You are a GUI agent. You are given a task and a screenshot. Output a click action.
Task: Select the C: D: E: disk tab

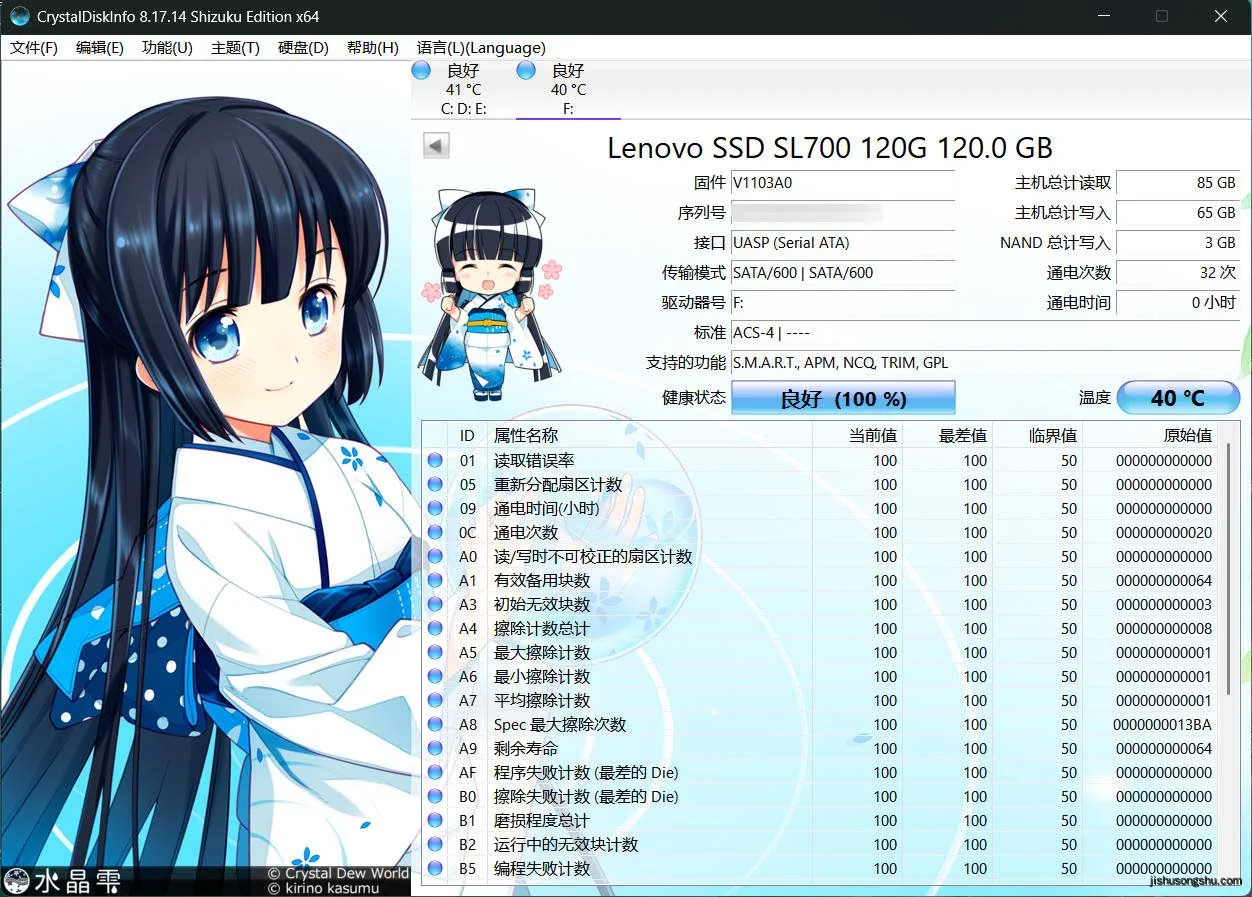(x=462, y=89)
